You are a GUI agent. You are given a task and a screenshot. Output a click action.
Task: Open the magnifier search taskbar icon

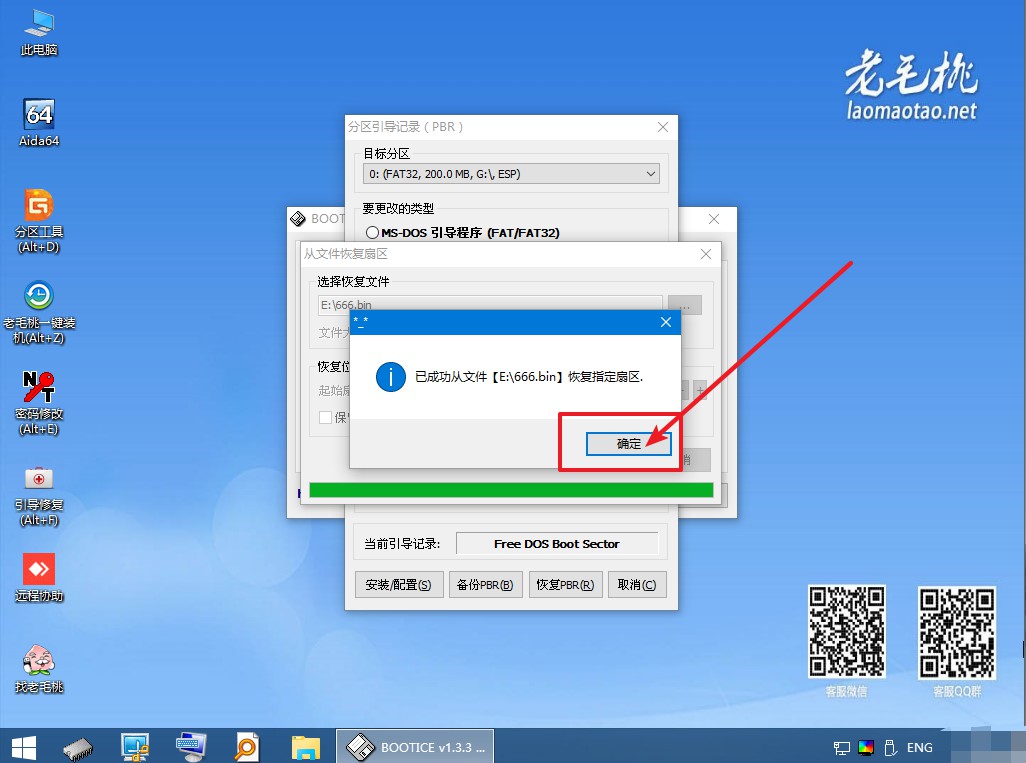(247, 747)
